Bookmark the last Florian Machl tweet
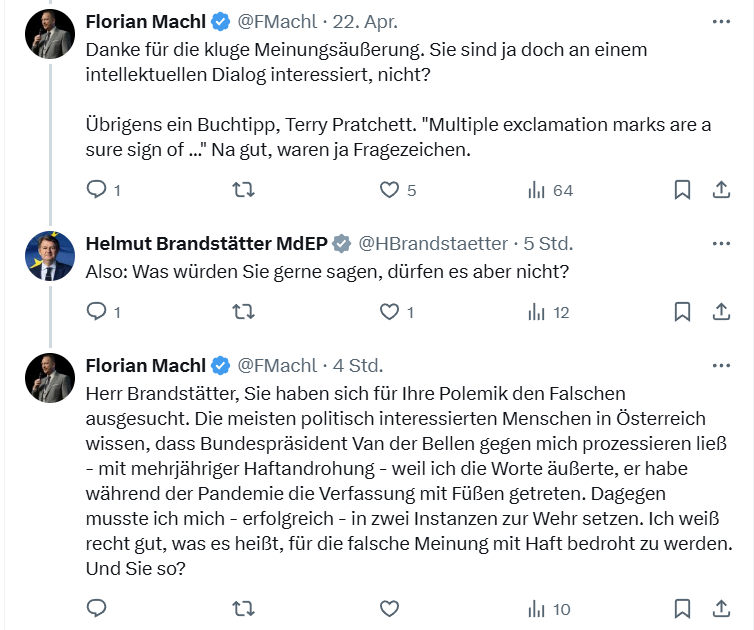The image size is (754, 630). [x=682, y=608]
